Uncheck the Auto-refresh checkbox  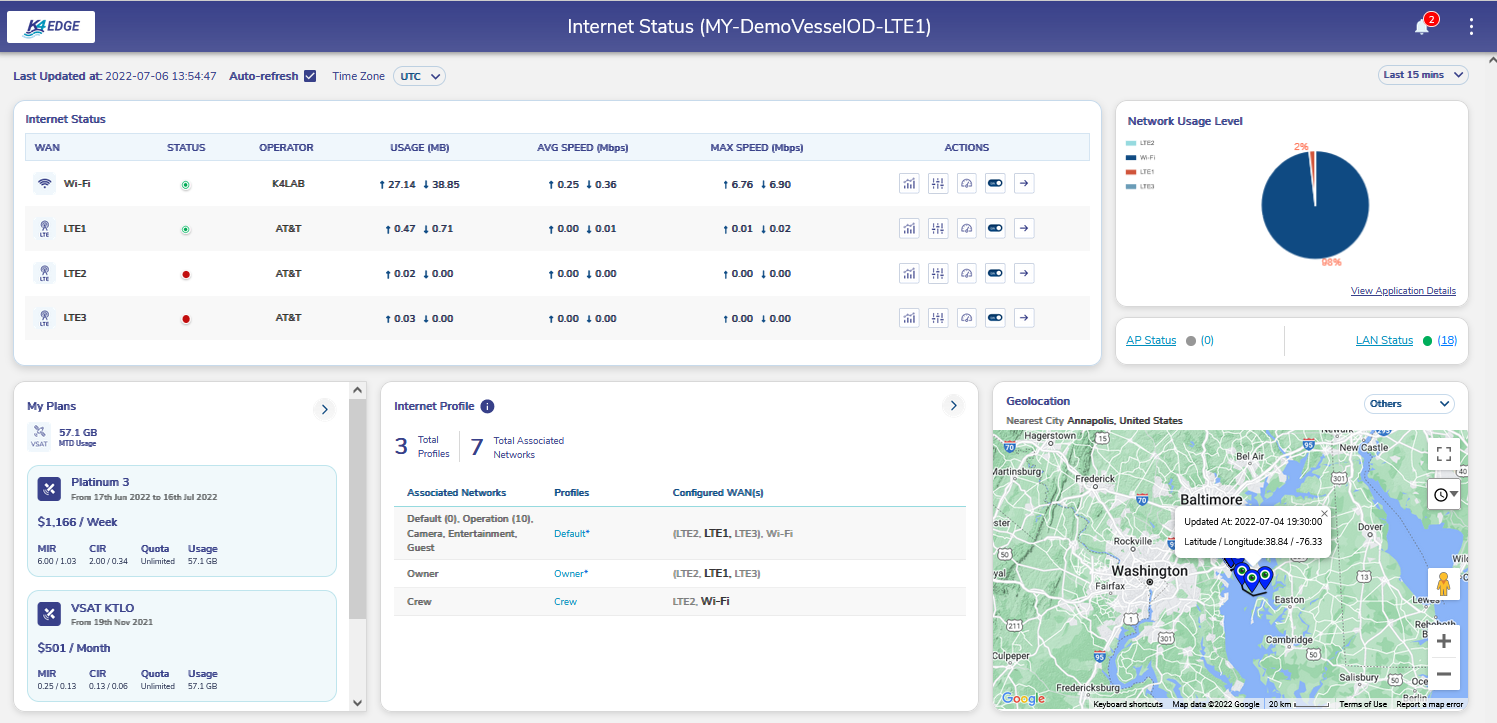coord(310,76)
